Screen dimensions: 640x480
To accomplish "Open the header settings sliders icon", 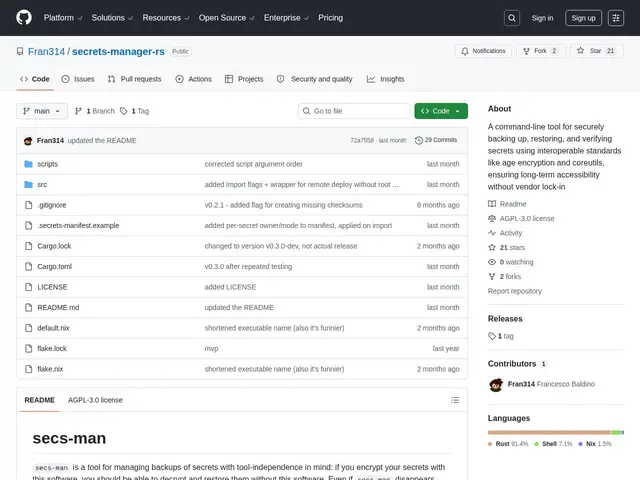I will (x=616, y=18).
